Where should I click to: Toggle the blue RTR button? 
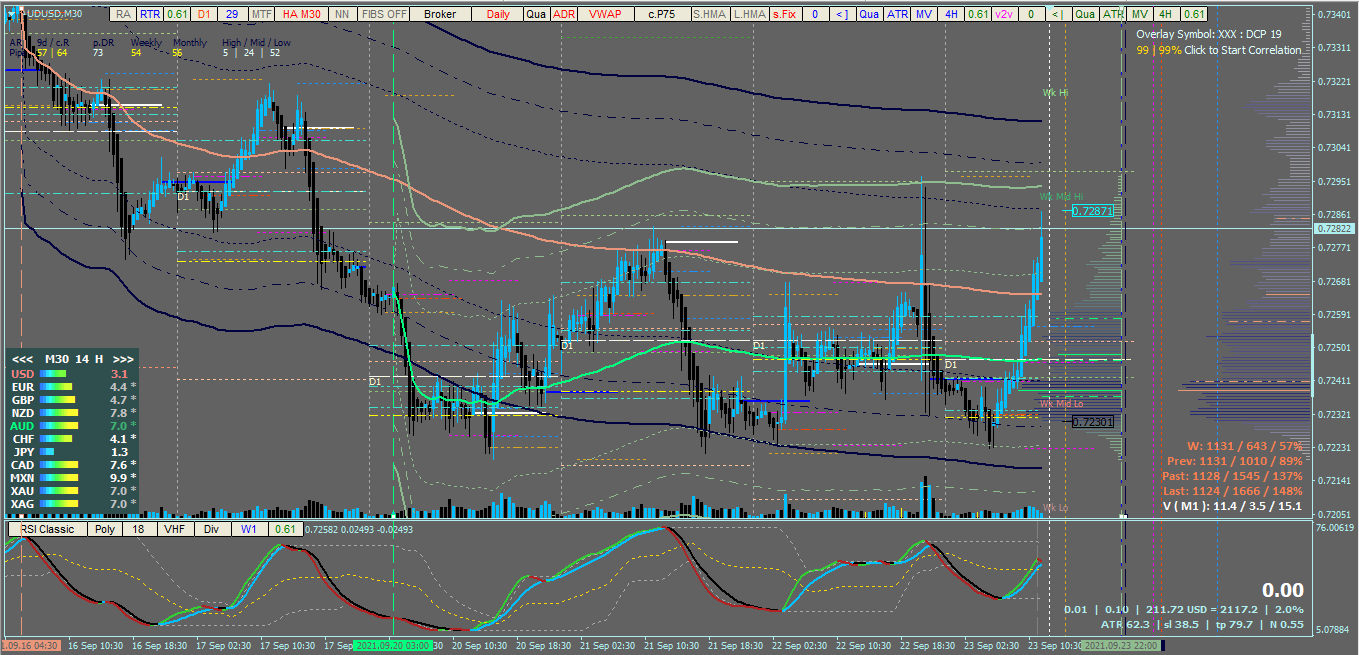(x=150, y=14)
